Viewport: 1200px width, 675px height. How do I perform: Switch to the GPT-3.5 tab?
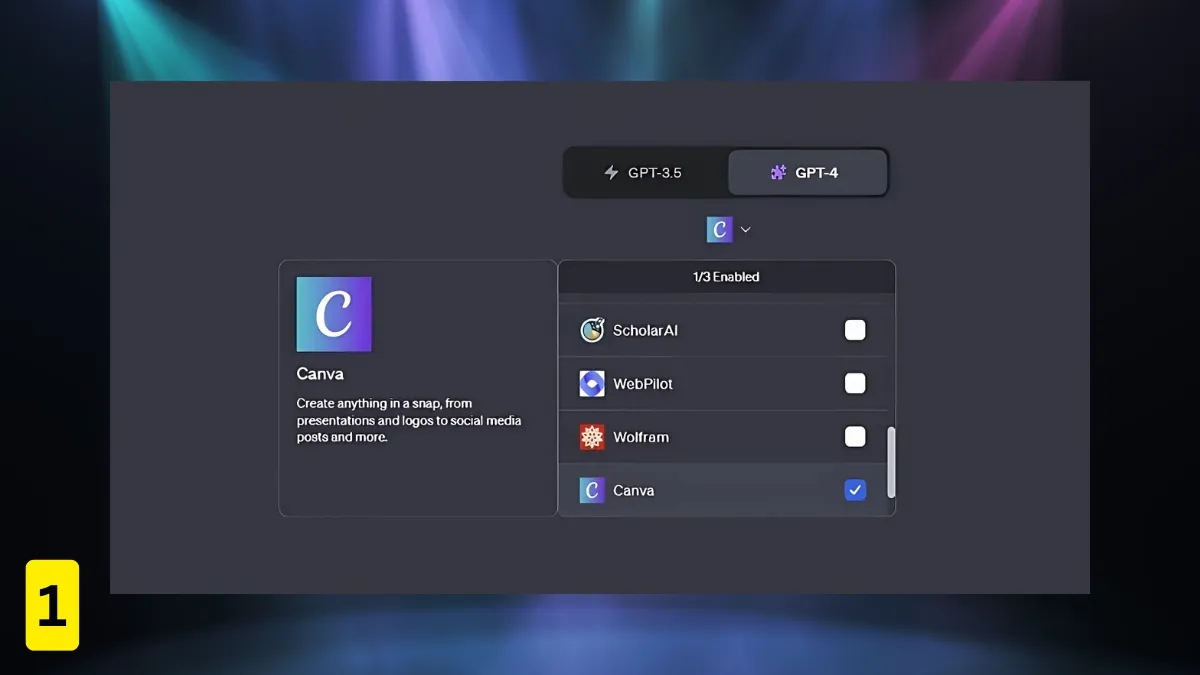(645, 172)
